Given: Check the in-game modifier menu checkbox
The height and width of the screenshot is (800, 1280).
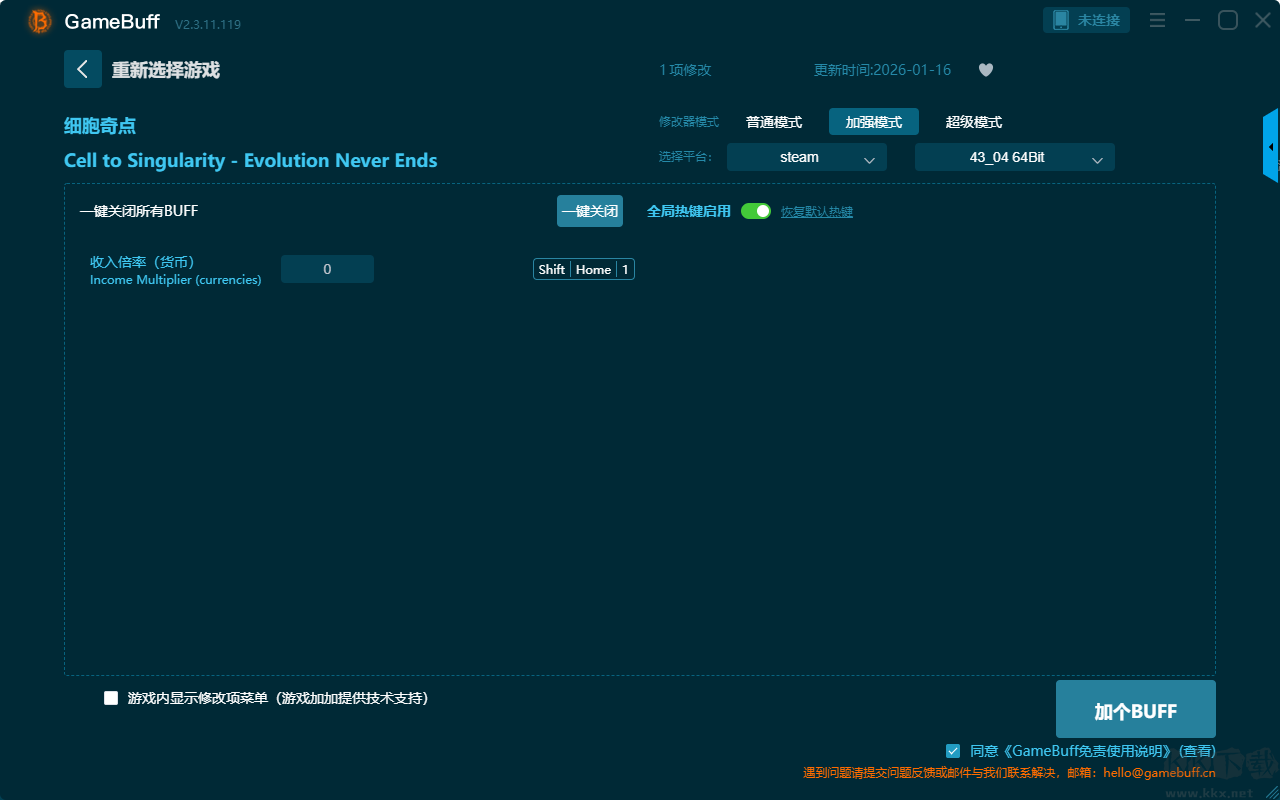Looking at the screenshot, I should (111, 698).
